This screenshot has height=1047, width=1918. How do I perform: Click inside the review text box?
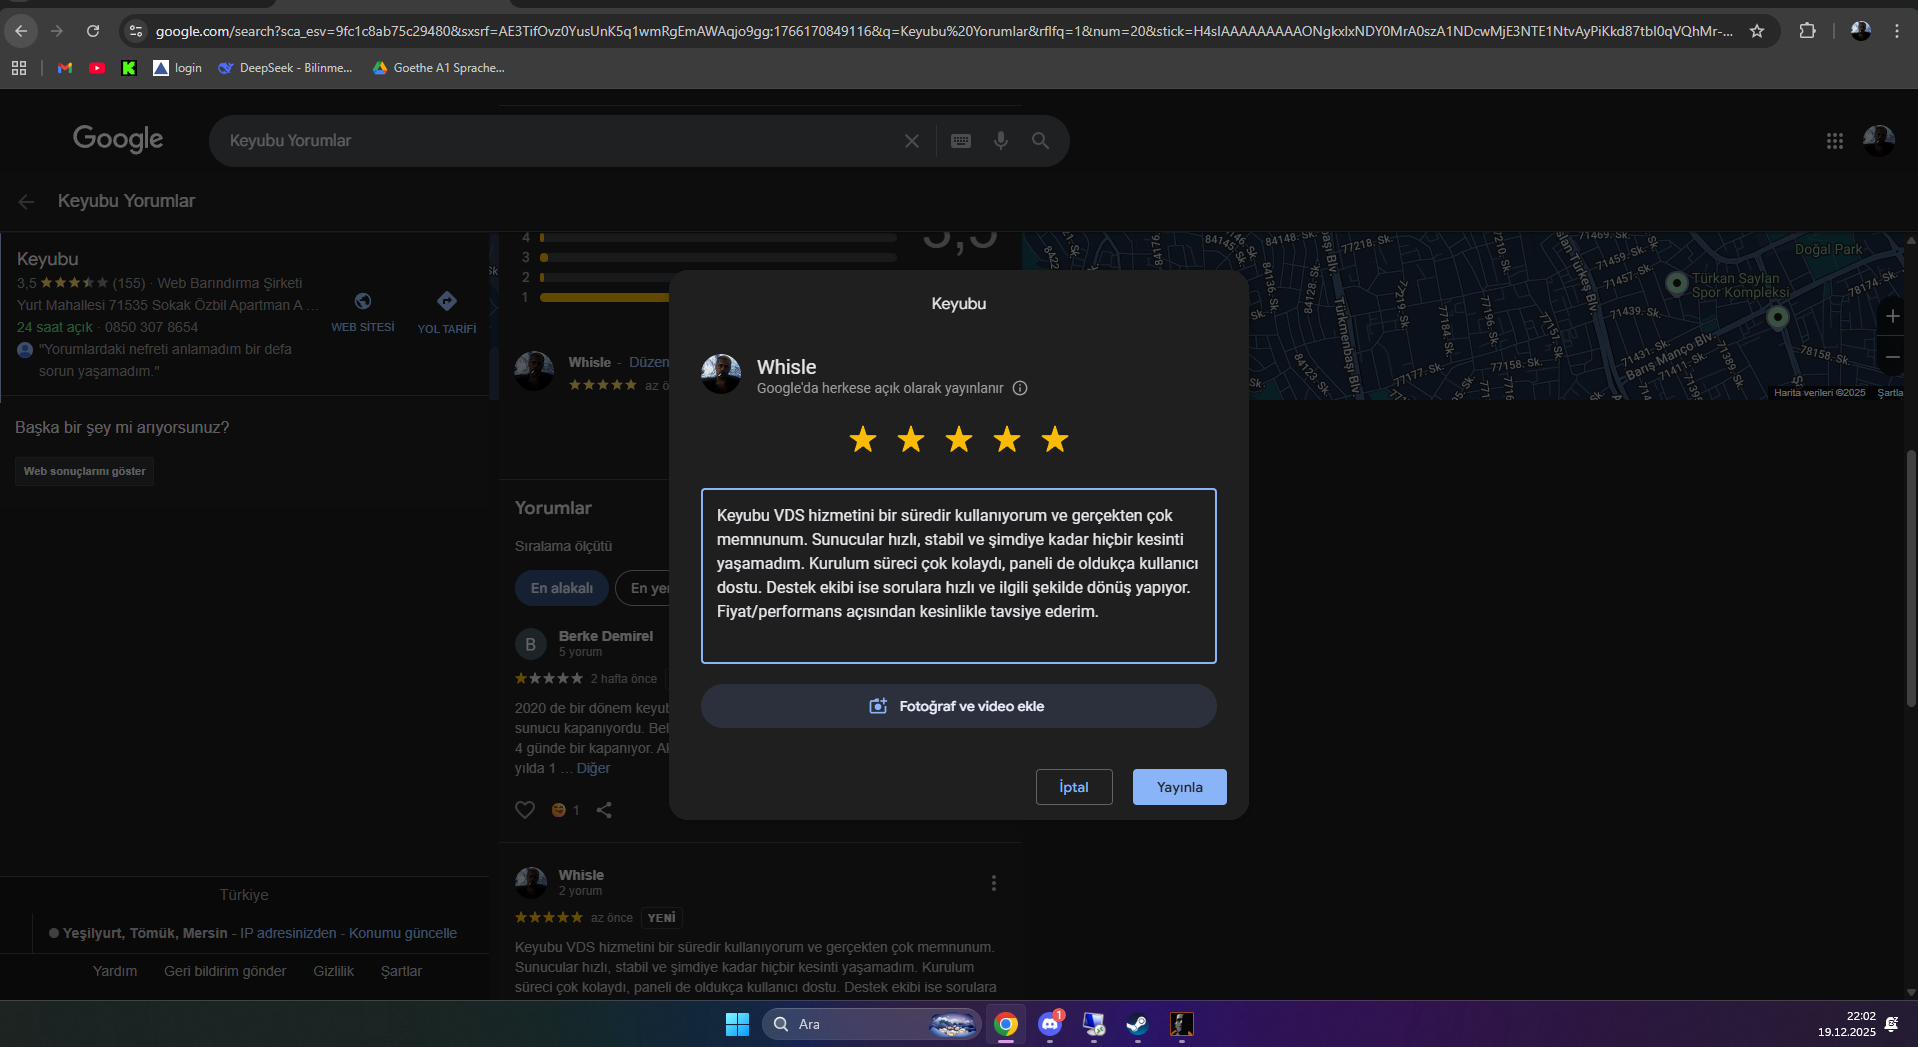point(959,576)
